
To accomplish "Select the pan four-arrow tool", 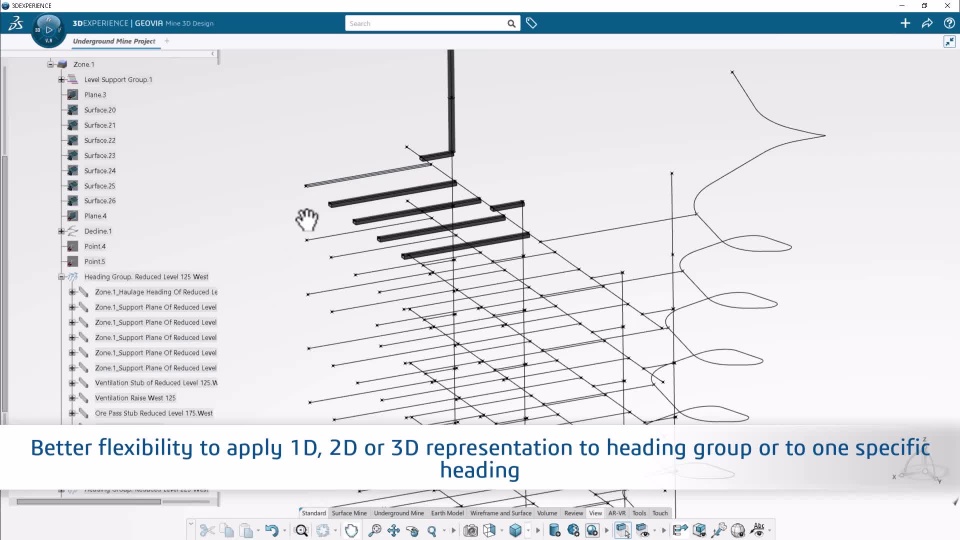I will [394, 530].
